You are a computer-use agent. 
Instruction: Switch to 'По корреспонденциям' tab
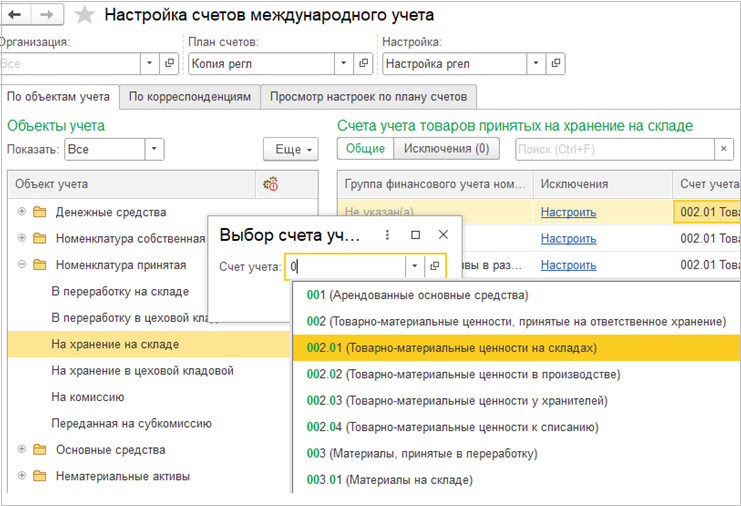(x=189, y=96)
